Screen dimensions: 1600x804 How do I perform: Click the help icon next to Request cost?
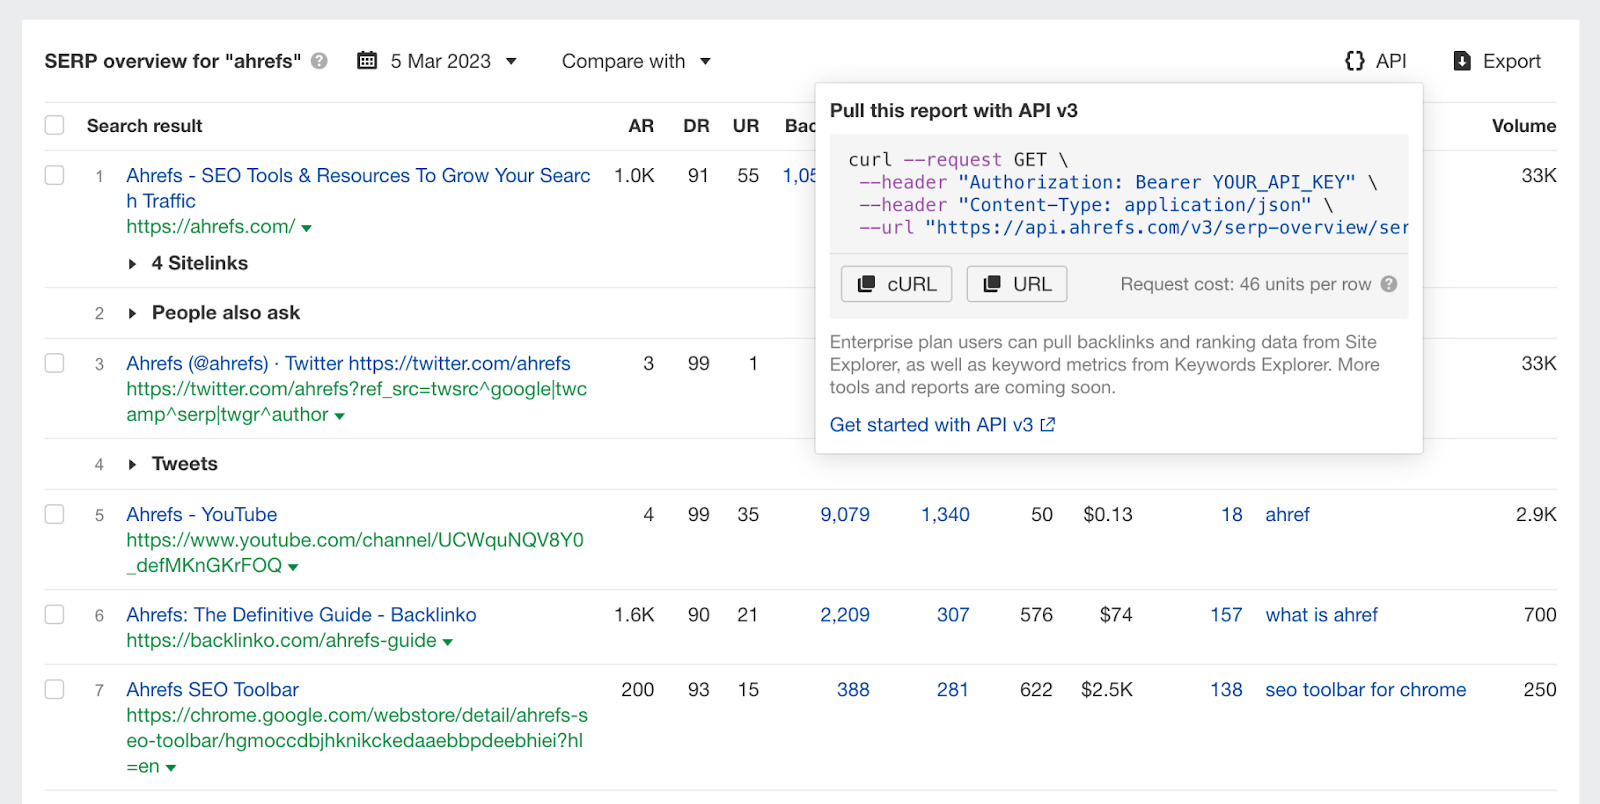1389,284
